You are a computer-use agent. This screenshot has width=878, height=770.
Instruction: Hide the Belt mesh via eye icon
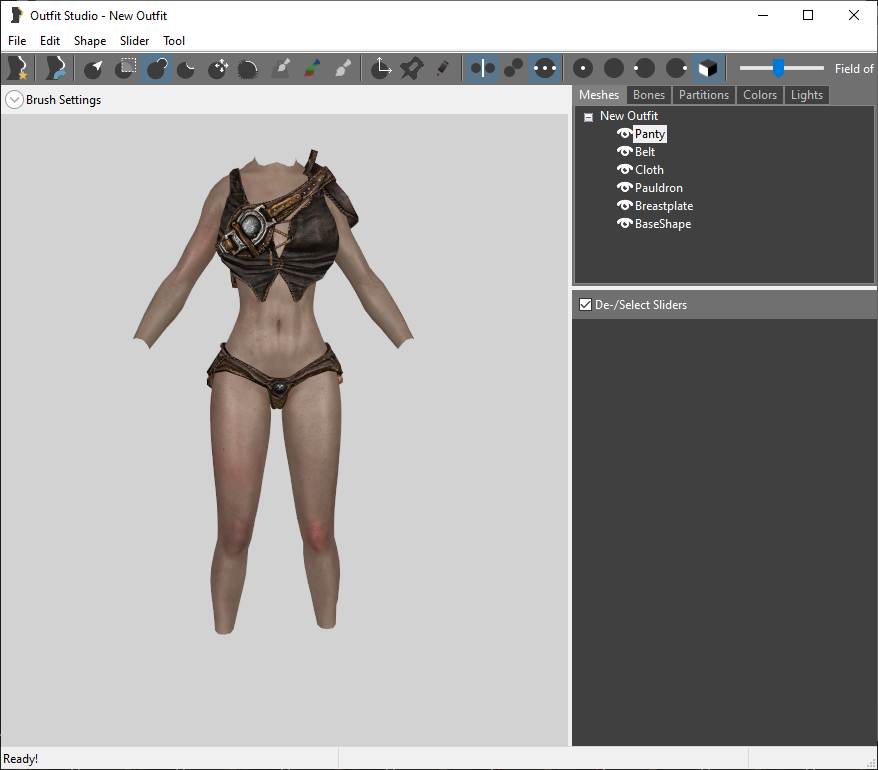pyautogui.click(x=624, y=151)
